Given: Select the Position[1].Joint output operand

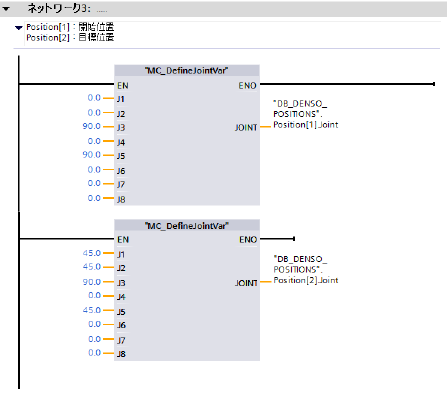Looking at the screenshot, I should [306, 114].
